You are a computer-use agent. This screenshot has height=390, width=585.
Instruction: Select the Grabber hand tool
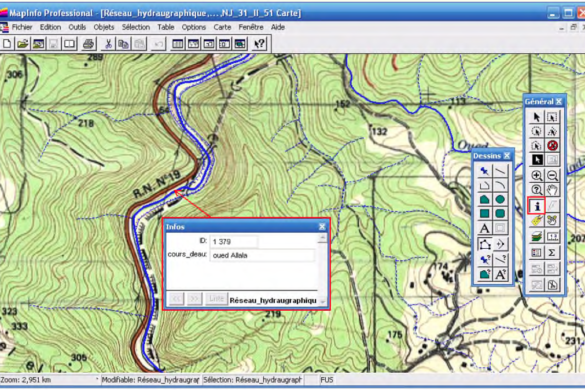click(x=552, y=190)
